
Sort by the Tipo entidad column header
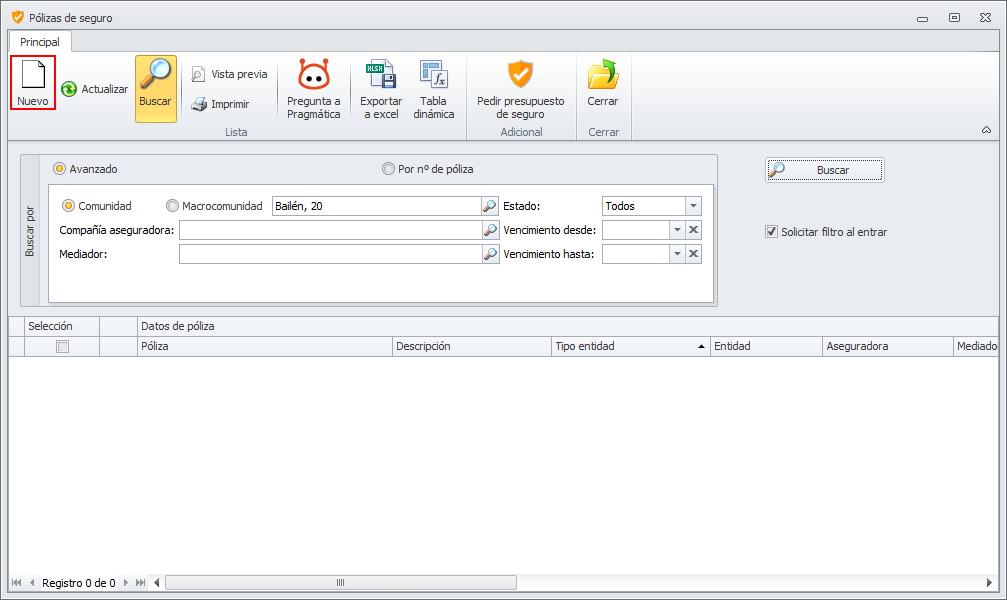(631, 346)
